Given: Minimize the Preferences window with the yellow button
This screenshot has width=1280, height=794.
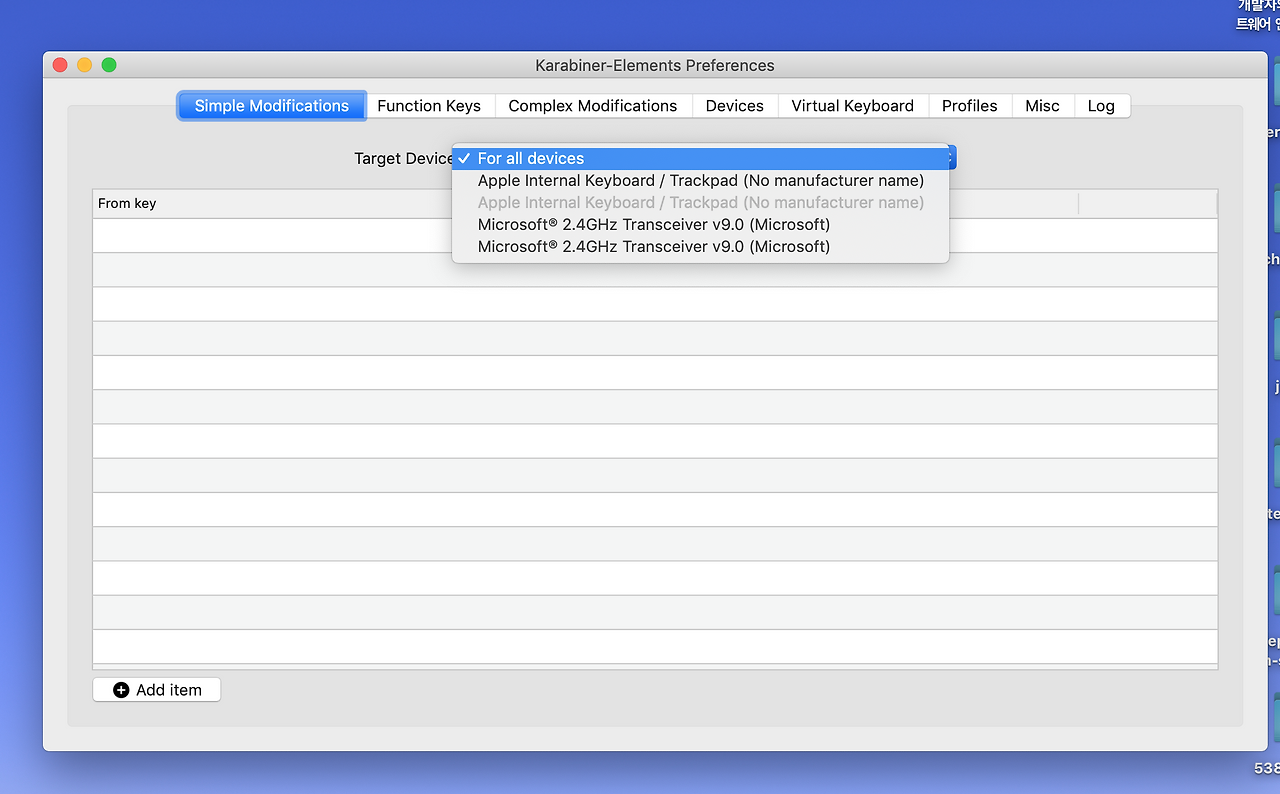Looking at the screenshot, I should (x=85, y=65).
